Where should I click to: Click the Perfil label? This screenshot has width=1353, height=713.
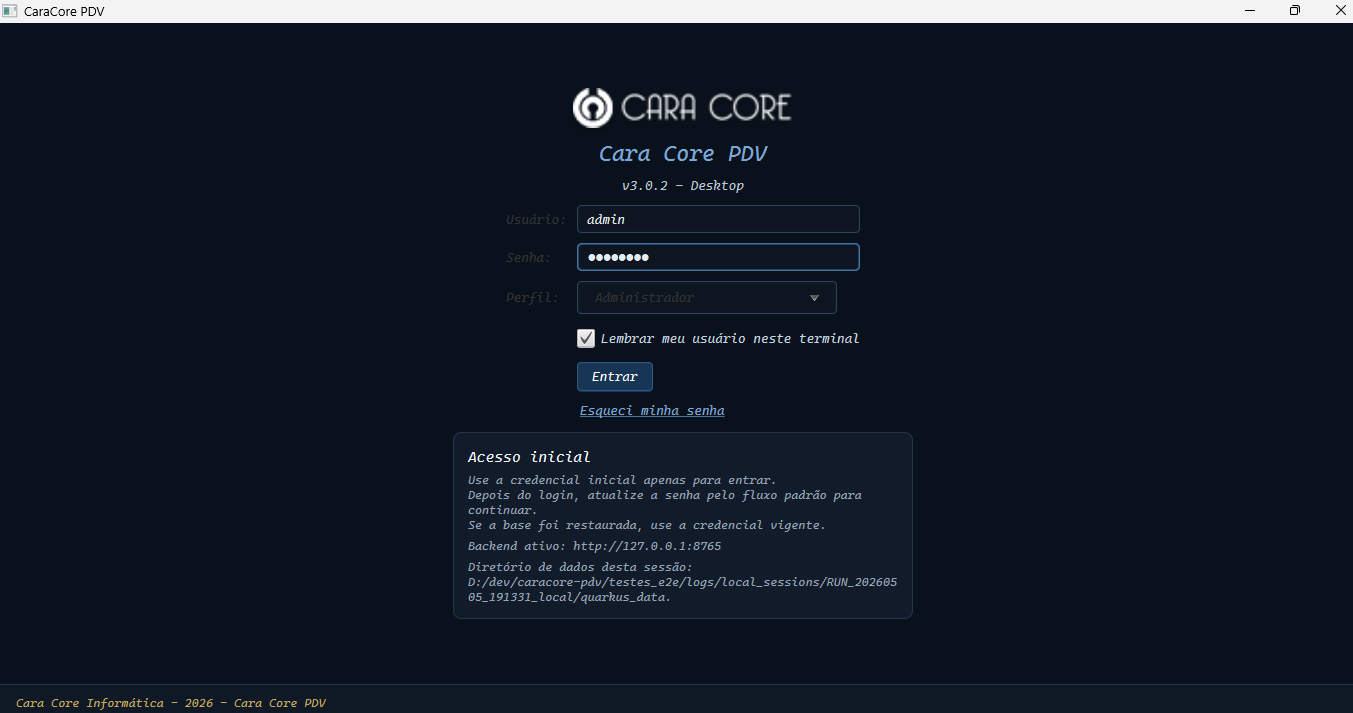tap(532, 298)
